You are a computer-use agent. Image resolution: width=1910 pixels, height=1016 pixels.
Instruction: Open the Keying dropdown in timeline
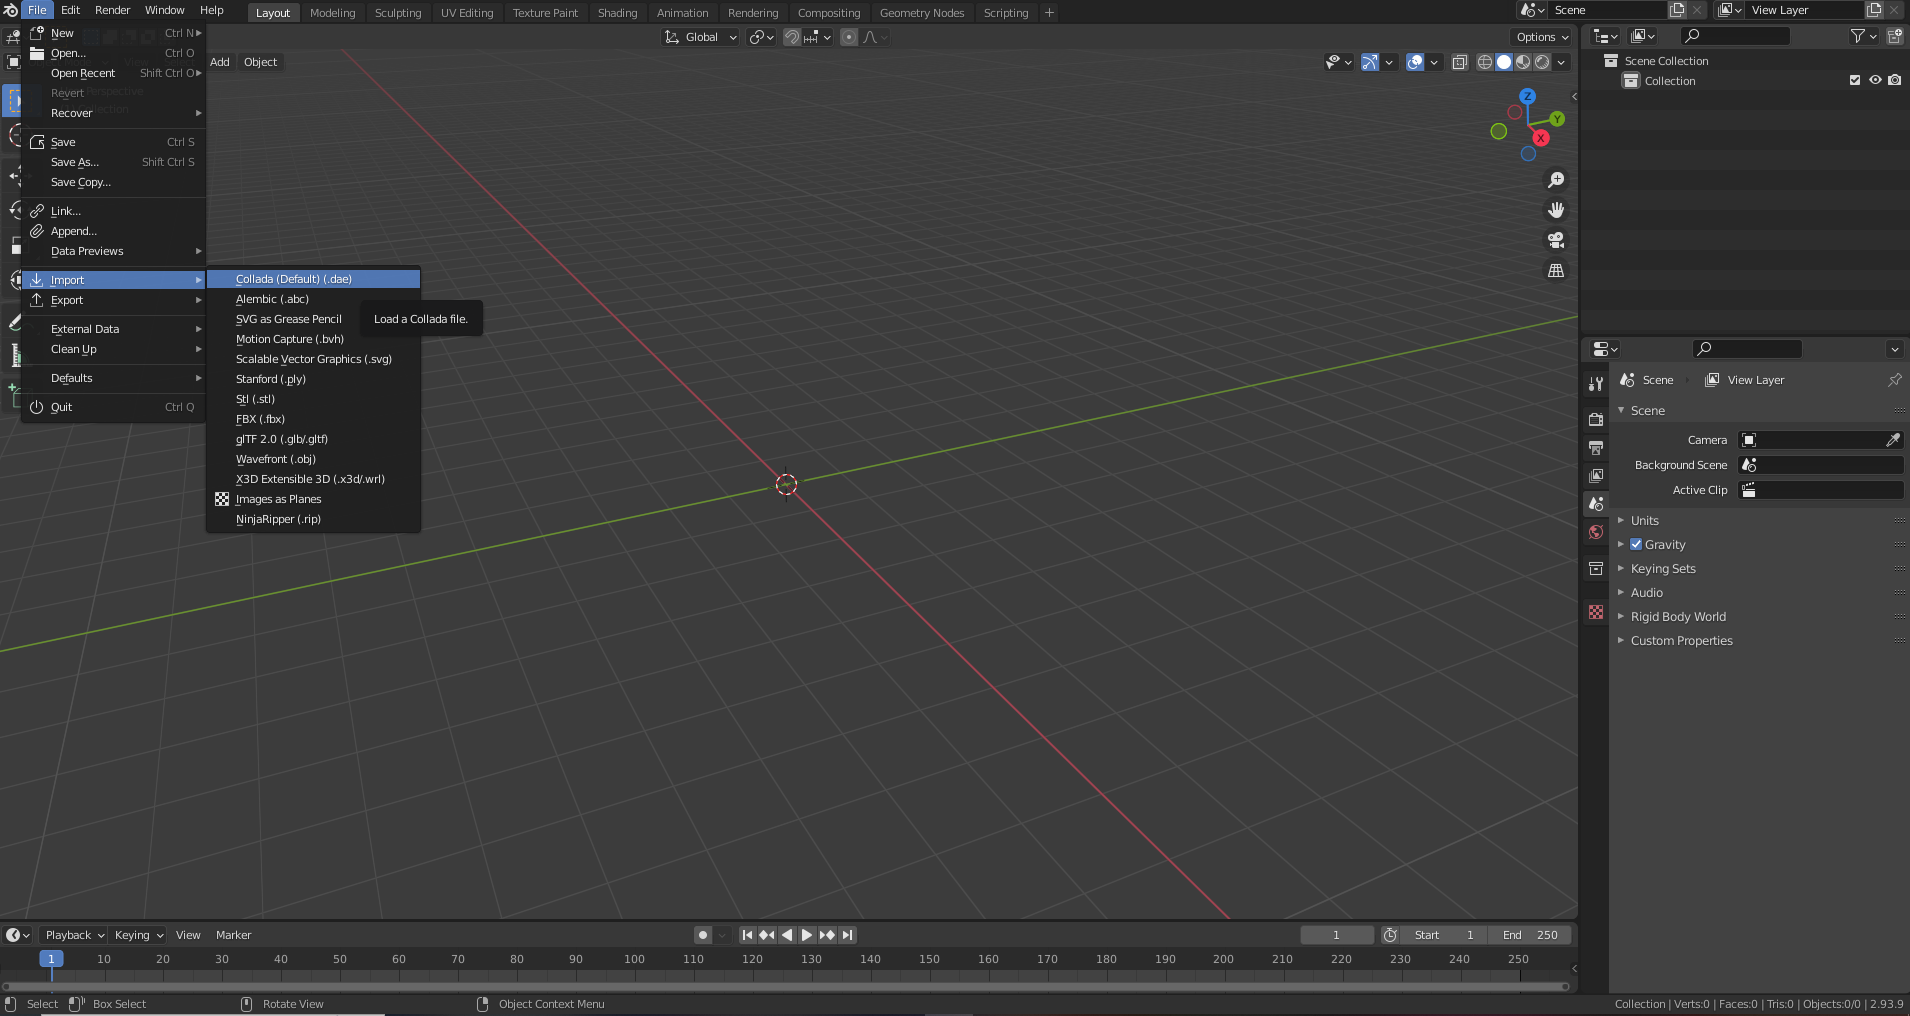pyautogui.click(x=138, y=935)
